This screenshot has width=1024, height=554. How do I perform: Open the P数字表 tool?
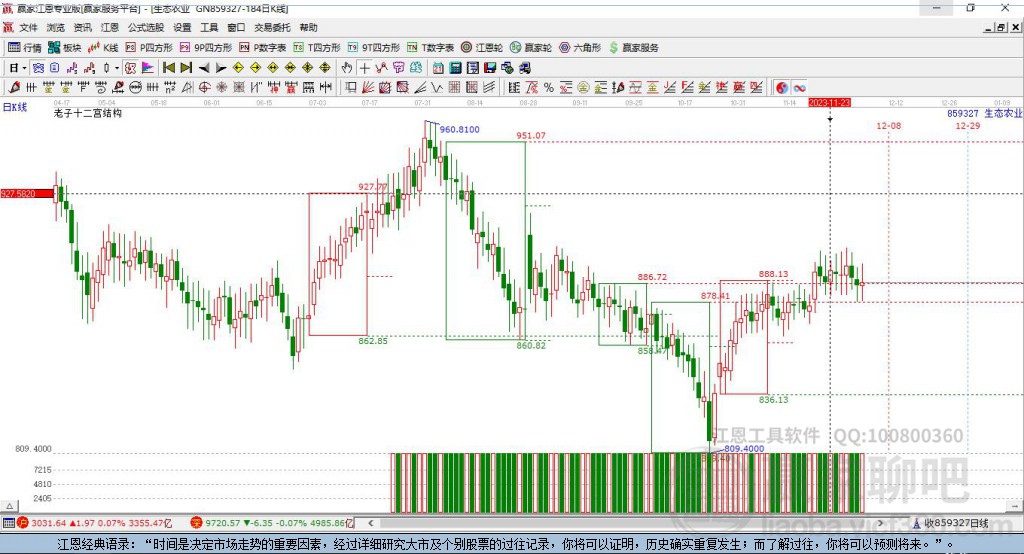[263, 48]
